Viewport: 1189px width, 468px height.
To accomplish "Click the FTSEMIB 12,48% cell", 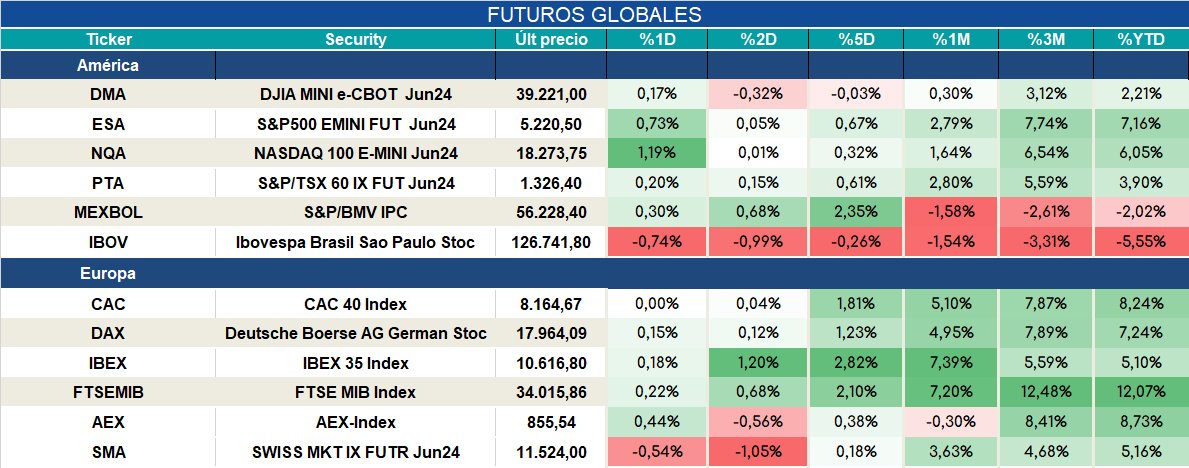I will pyautogui.click(x=1046, y=393).
